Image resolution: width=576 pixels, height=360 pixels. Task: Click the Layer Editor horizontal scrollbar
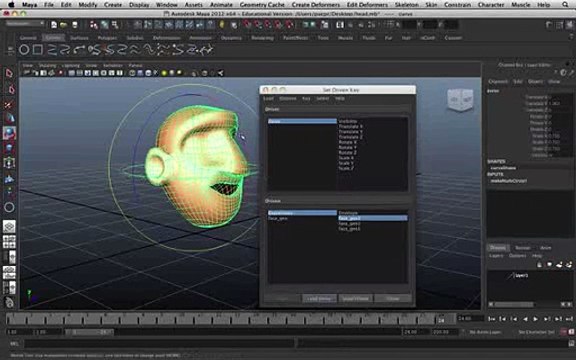click(x=514, y=305)
